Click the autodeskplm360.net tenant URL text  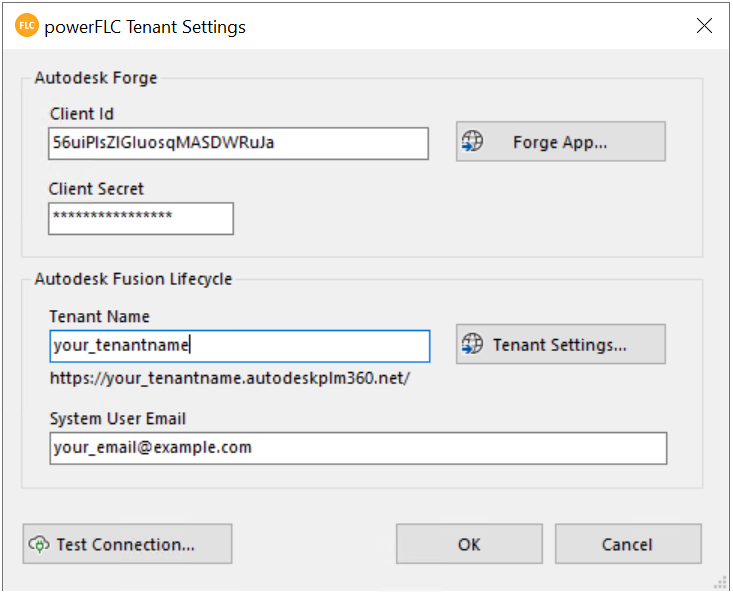coord(231,380)
